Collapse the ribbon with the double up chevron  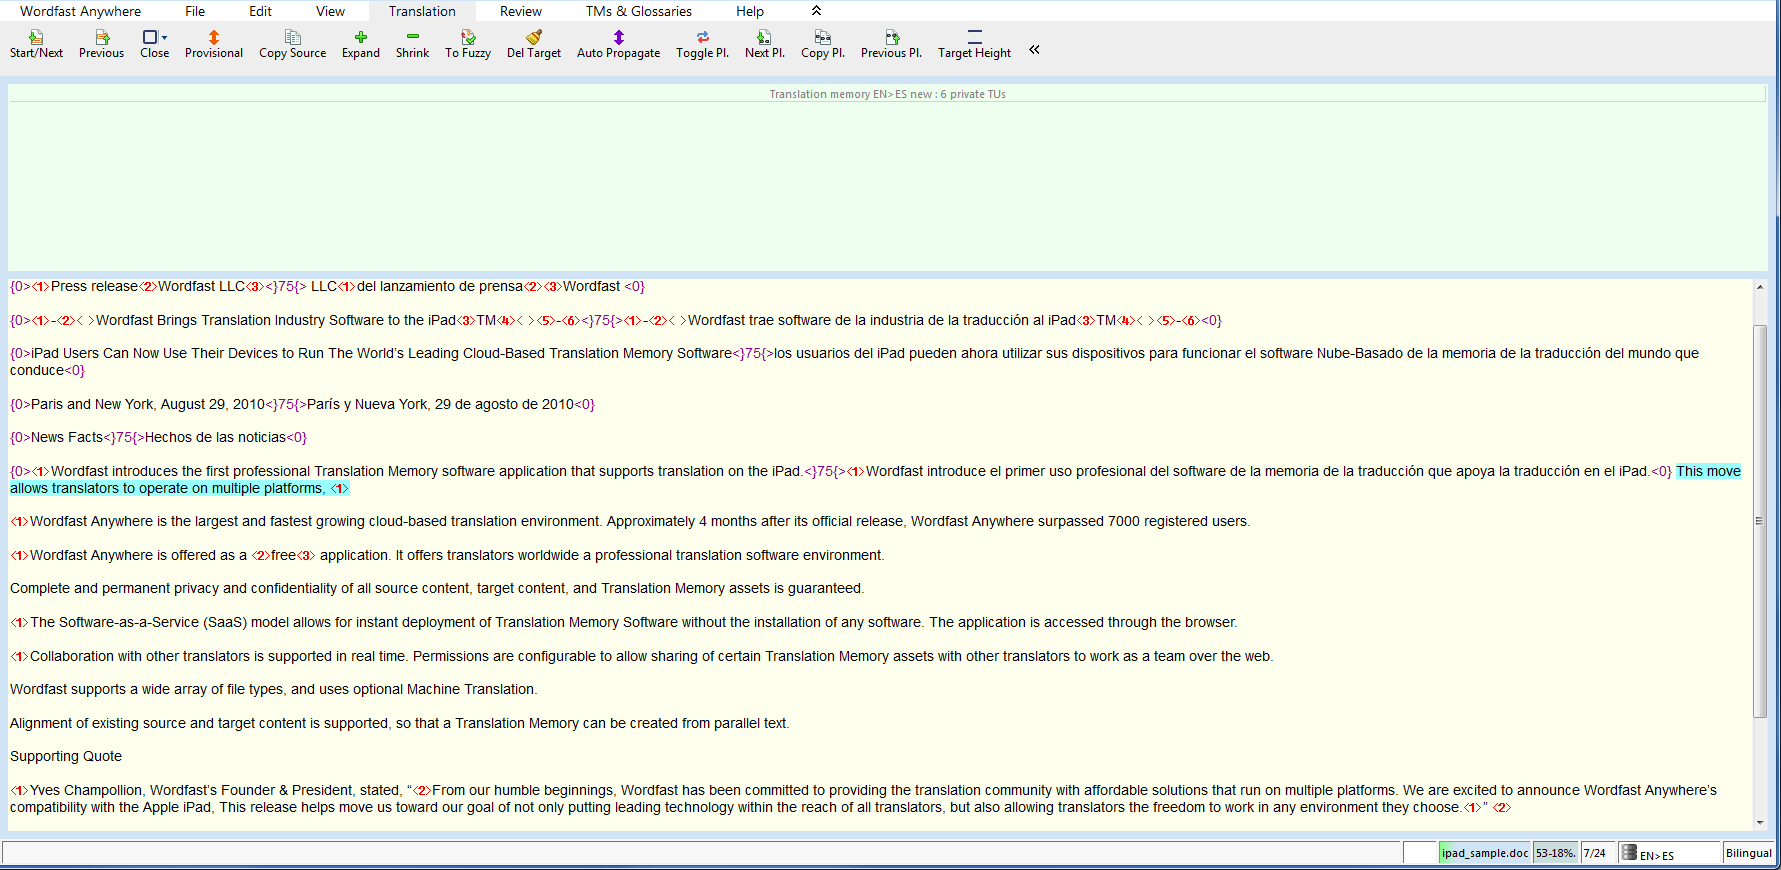816,11
